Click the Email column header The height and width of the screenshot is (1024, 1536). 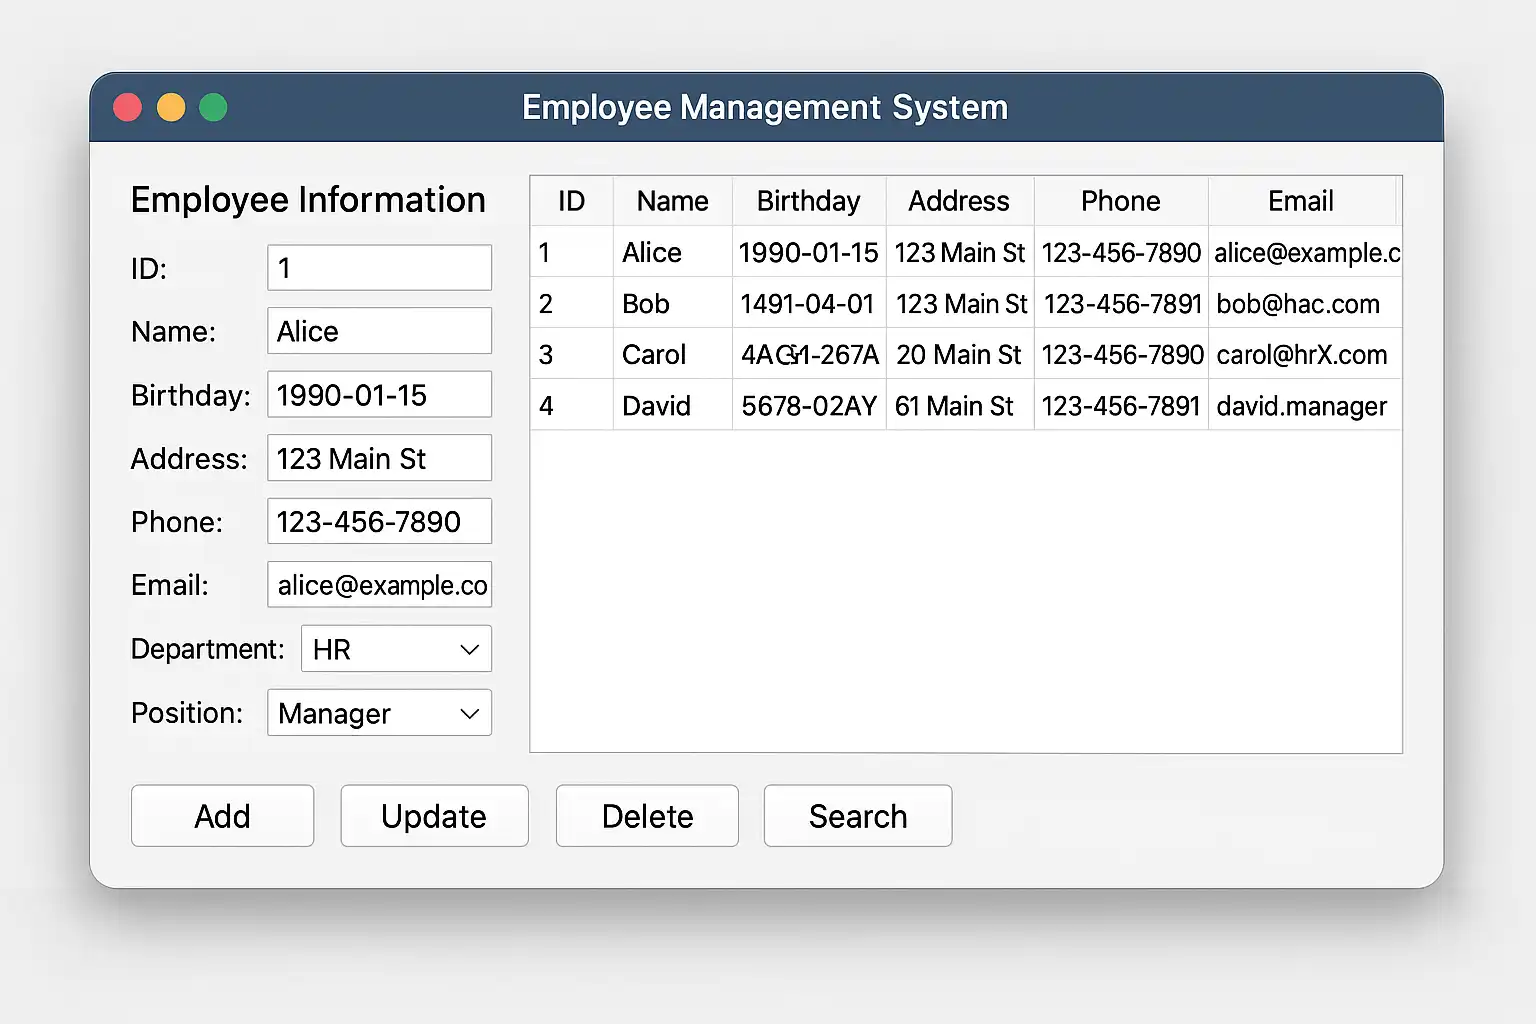point(1300,201)
